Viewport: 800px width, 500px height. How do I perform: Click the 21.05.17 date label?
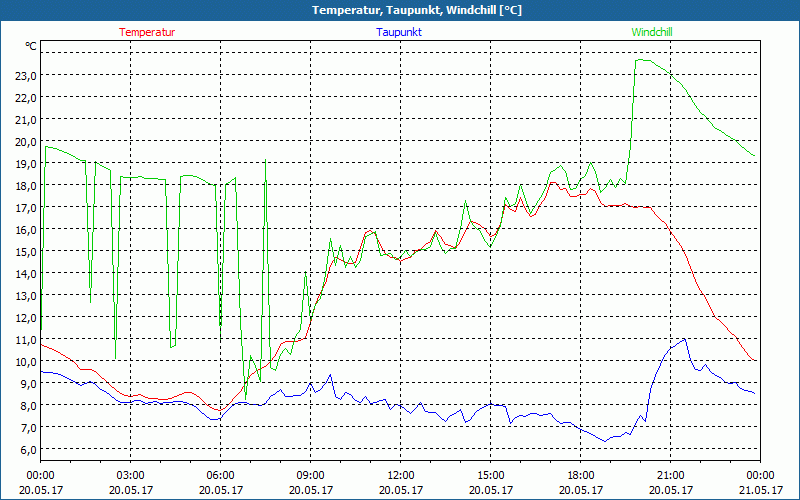[x=760, y=490]
